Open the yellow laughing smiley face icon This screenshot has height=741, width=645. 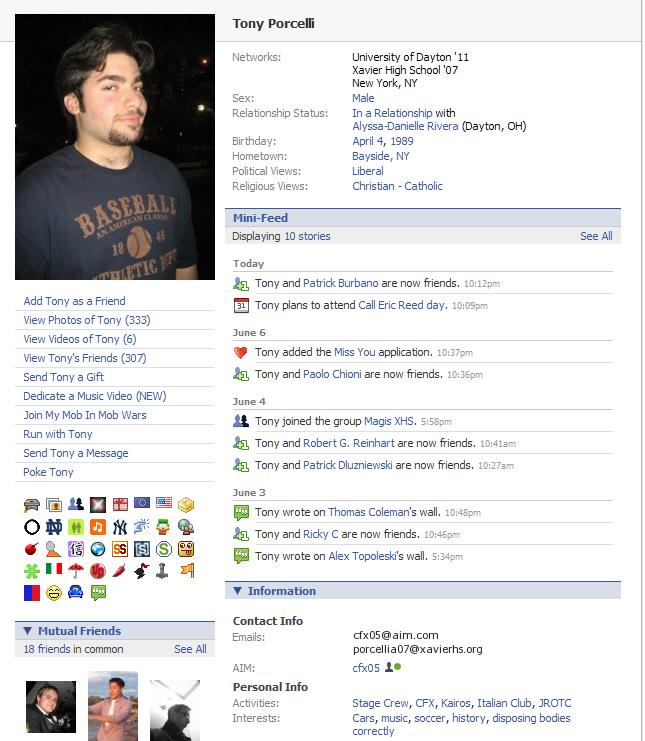54,593
